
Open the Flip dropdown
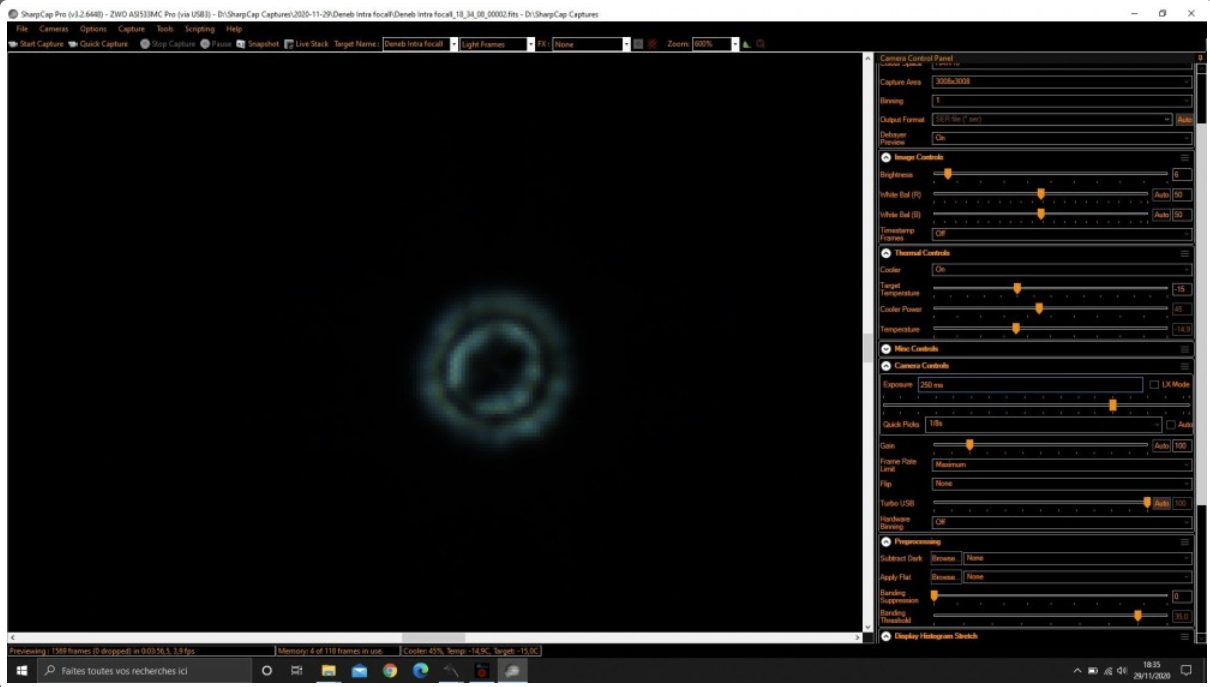(1061, 483)
